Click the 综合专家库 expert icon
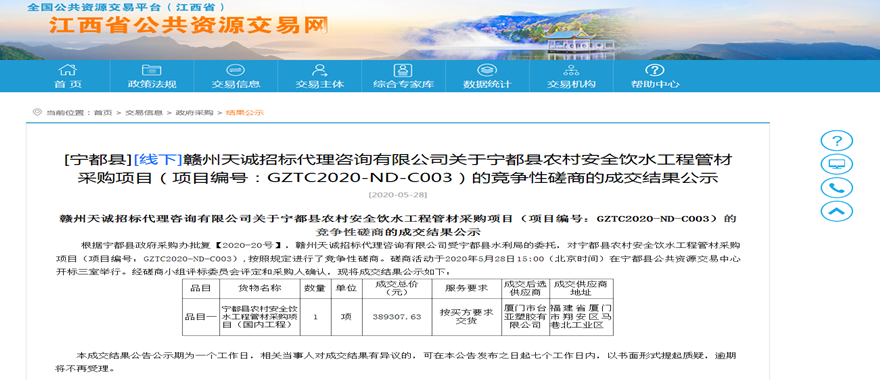Viewport: 880px width, 380px height. [404, 70]
